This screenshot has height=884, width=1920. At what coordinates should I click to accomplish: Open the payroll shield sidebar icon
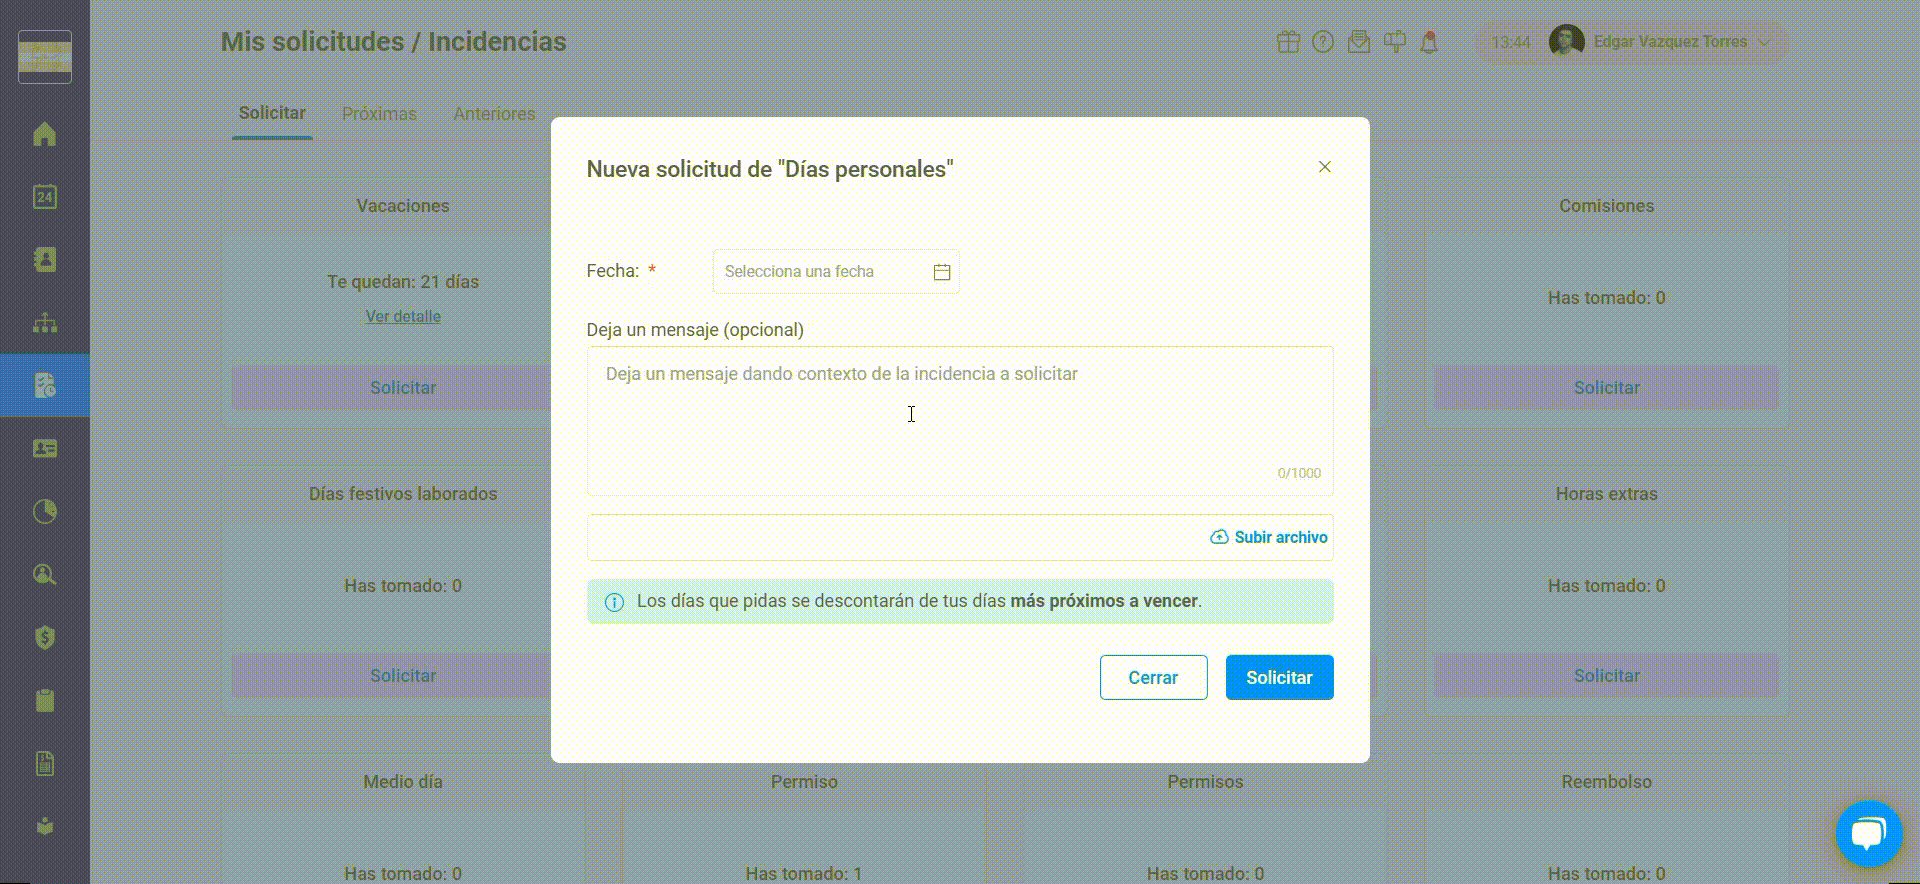click(x=45, y=637)
